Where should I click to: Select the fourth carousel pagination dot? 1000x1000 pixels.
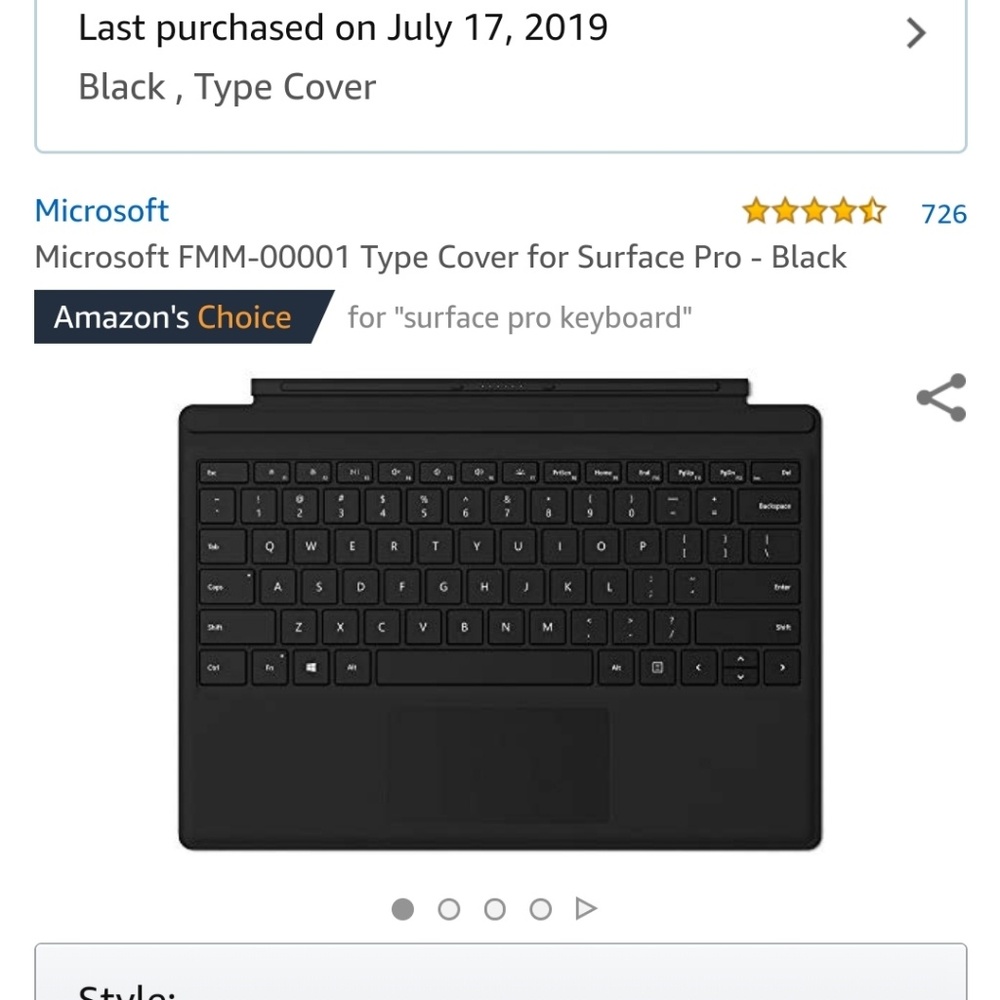coord(541,908)
